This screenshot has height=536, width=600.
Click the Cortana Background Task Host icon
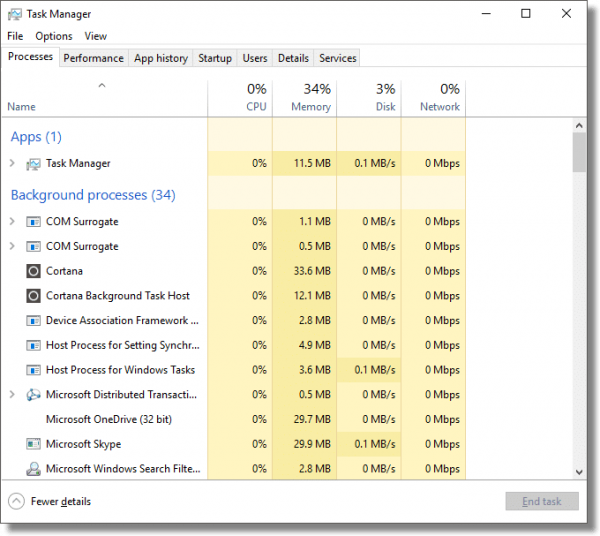tap(33, 296)
